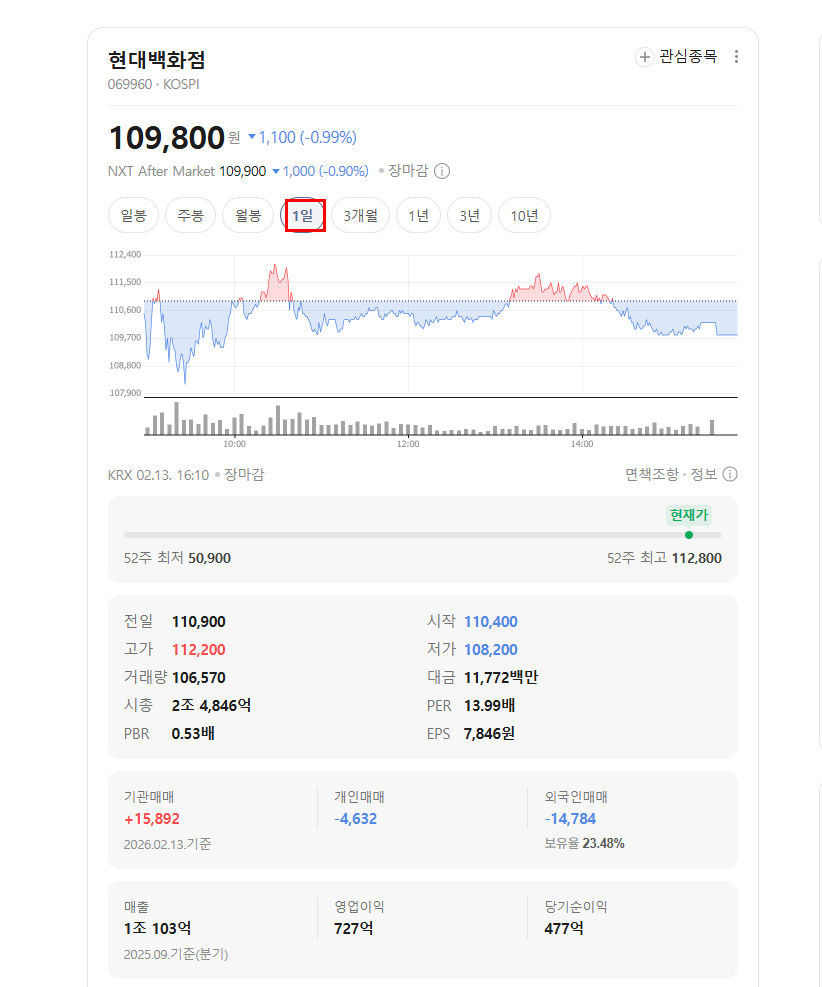822x987 pixels.
Task: Click NXT After Market price 109,900
Action: (x=243, y=171)
